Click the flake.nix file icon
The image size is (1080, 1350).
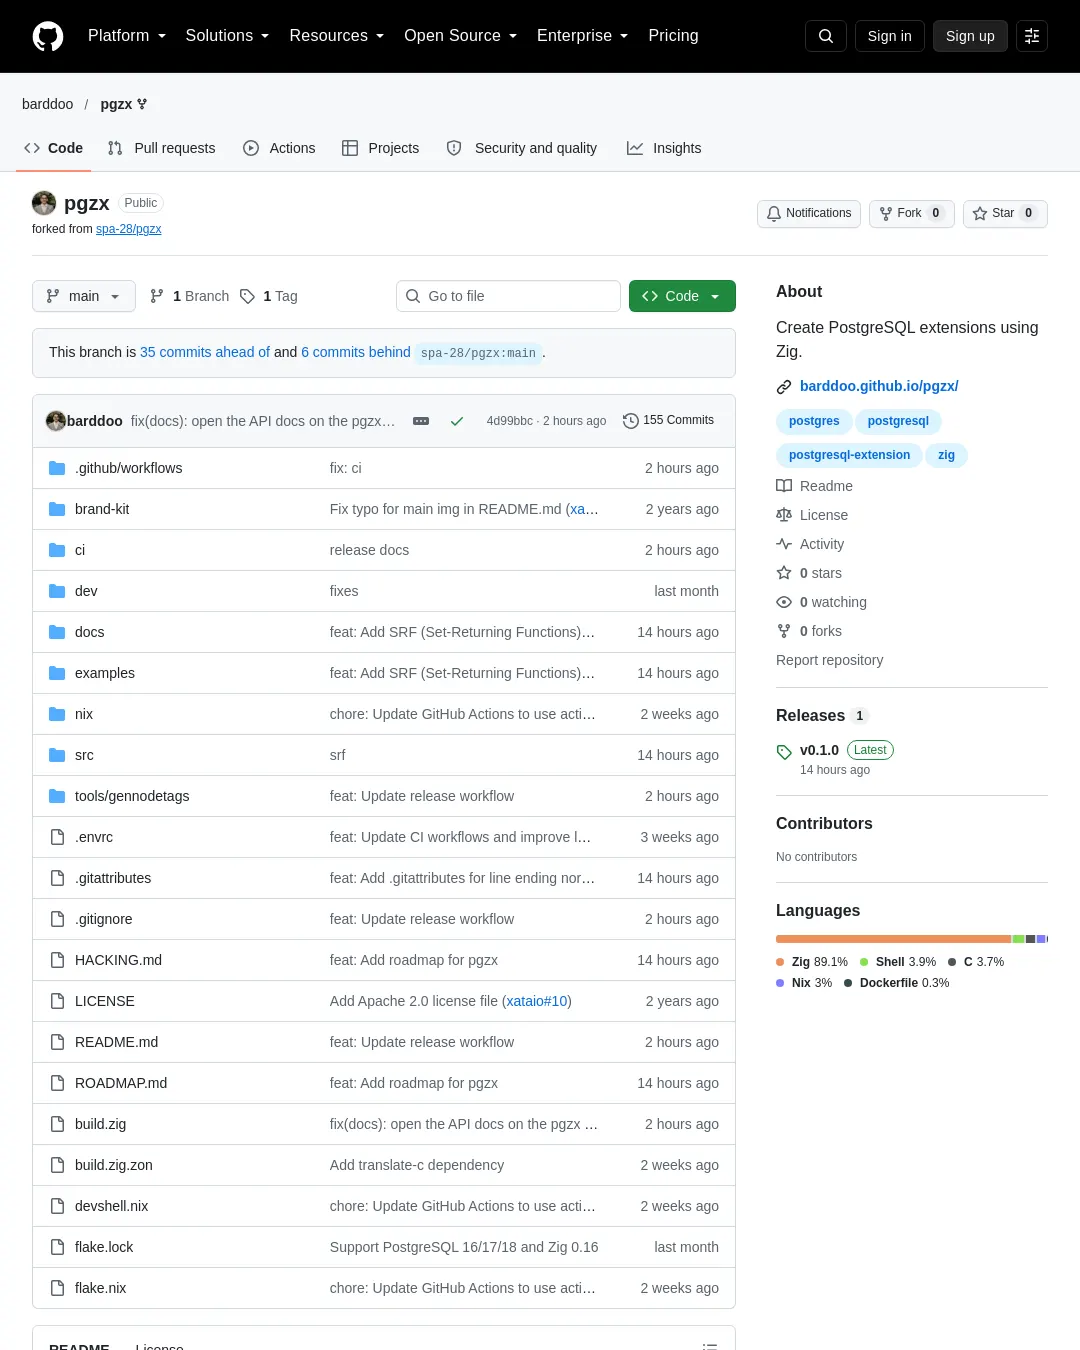(x=57, y=1288)
